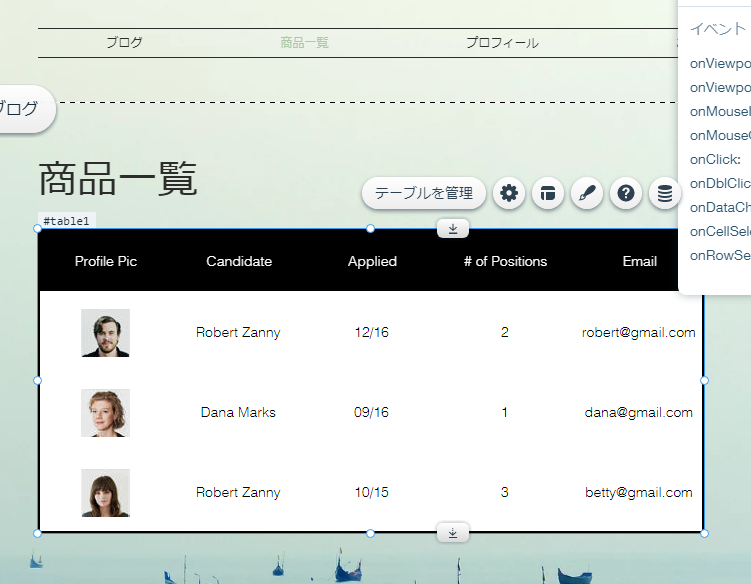Click the top stretch download-arrow handle
The width and height of the screenshot is (751, 584).
[x=453, y=229]
